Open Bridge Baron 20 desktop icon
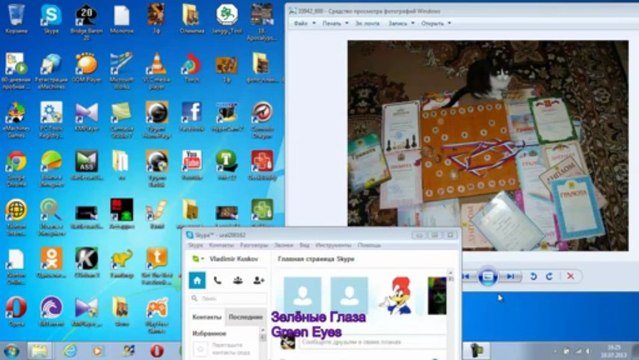The height and width of the screenshot is (360, 639). click(x=86, y=21)
